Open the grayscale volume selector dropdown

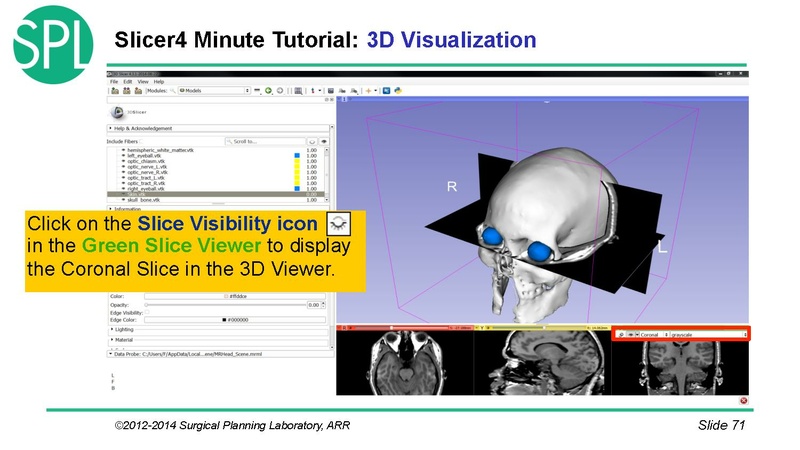tap(708, 335)
